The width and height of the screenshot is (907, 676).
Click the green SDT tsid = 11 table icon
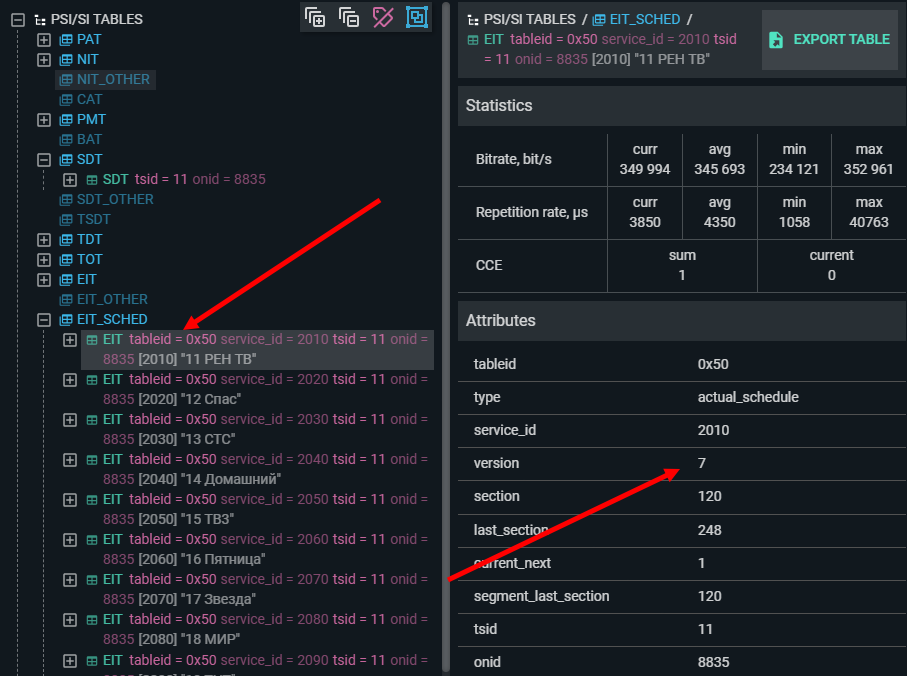pos(92,179)
